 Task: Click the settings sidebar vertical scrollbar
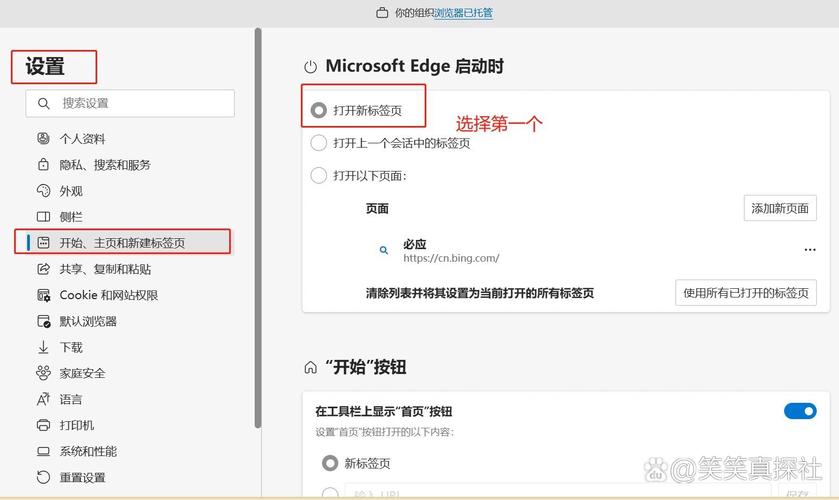tap(258, 228)
